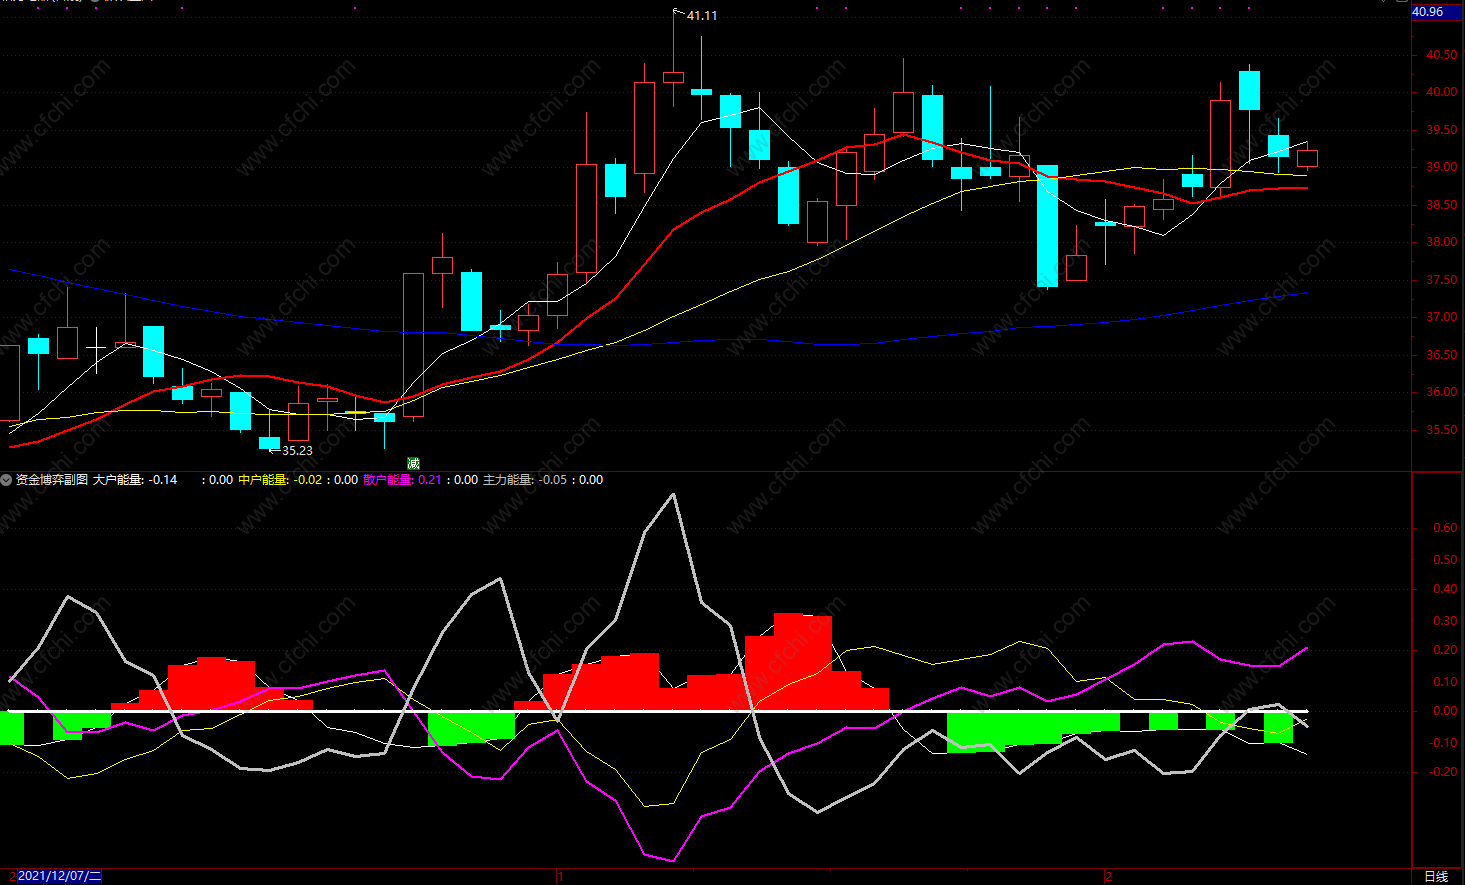Click the 0.00 indicator axis label

[x=1445, y=712]
